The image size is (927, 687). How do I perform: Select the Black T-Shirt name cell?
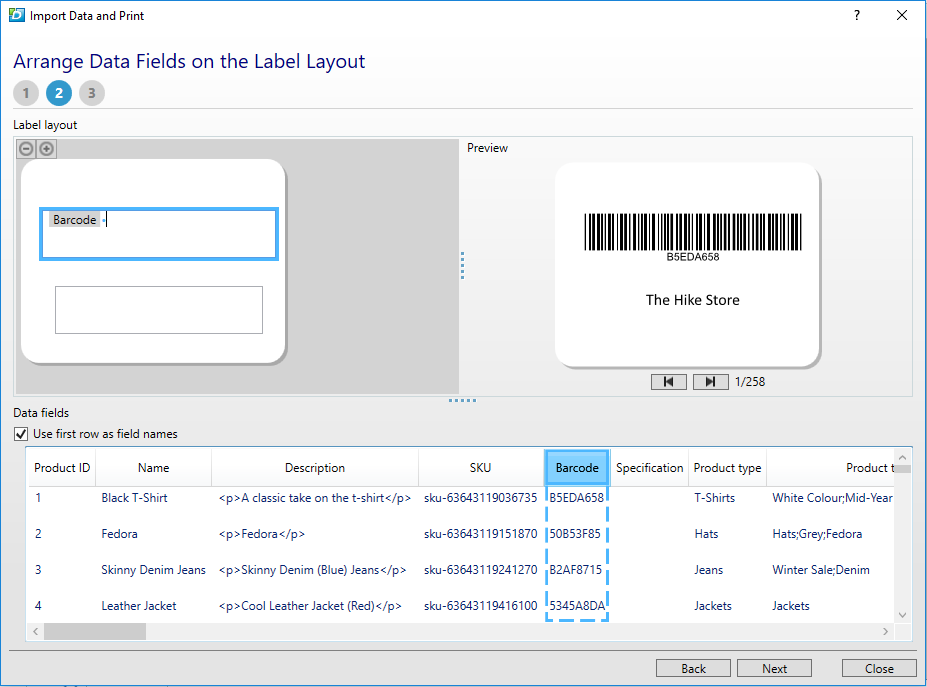[134, 498]
